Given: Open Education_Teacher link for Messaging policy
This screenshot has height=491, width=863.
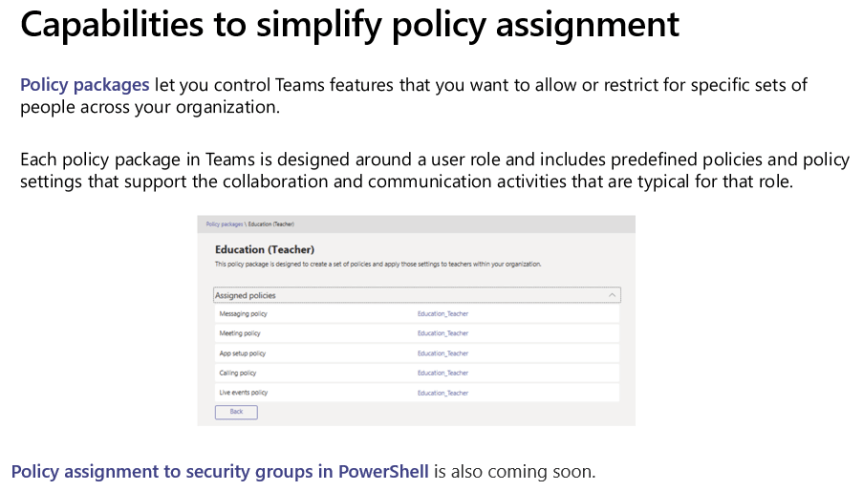Looking at the screenshot, I should click(x=442, y=314).
